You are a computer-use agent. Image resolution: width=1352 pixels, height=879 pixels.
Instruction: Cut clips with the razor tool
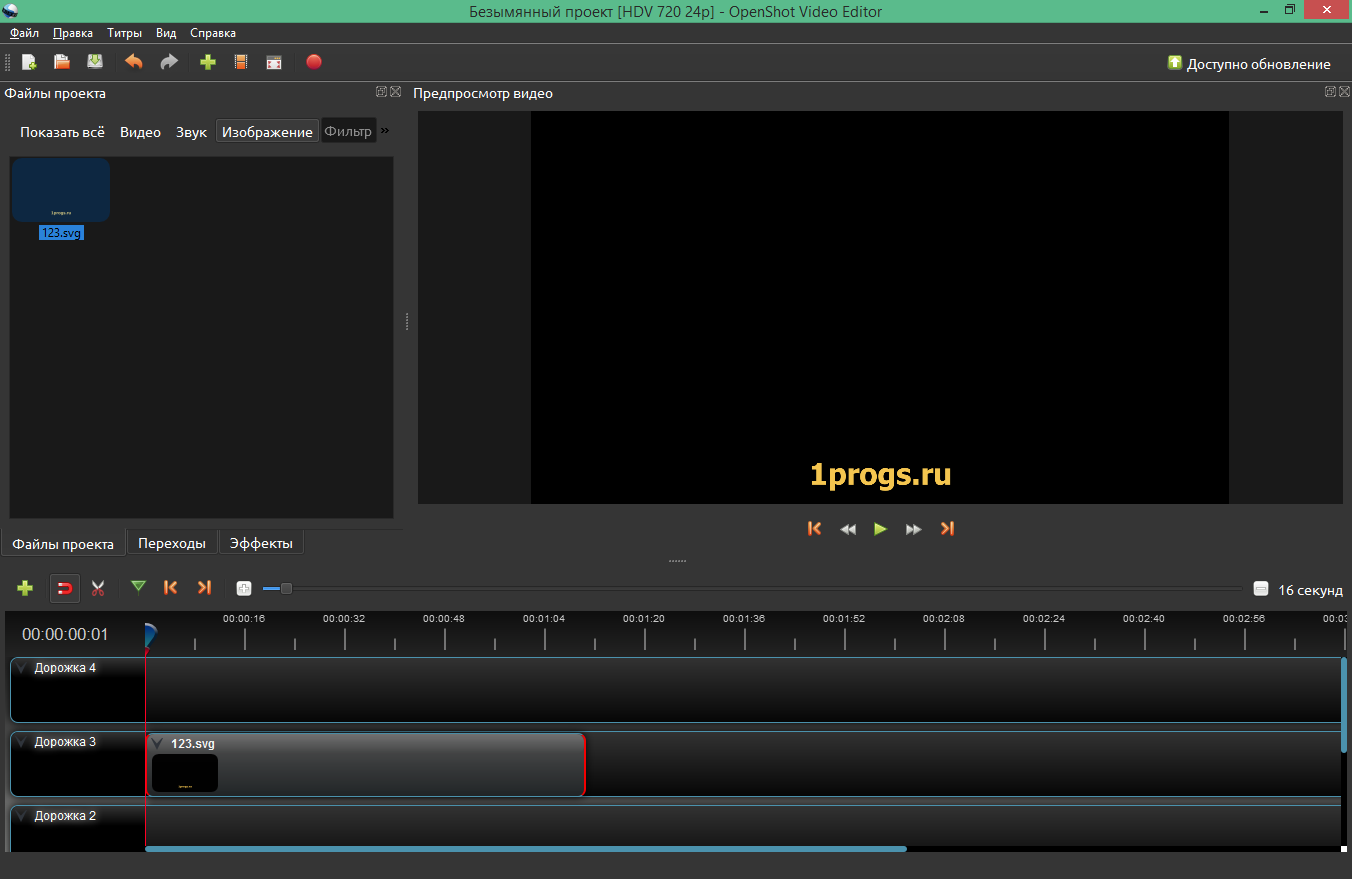(x=98, y=587)
